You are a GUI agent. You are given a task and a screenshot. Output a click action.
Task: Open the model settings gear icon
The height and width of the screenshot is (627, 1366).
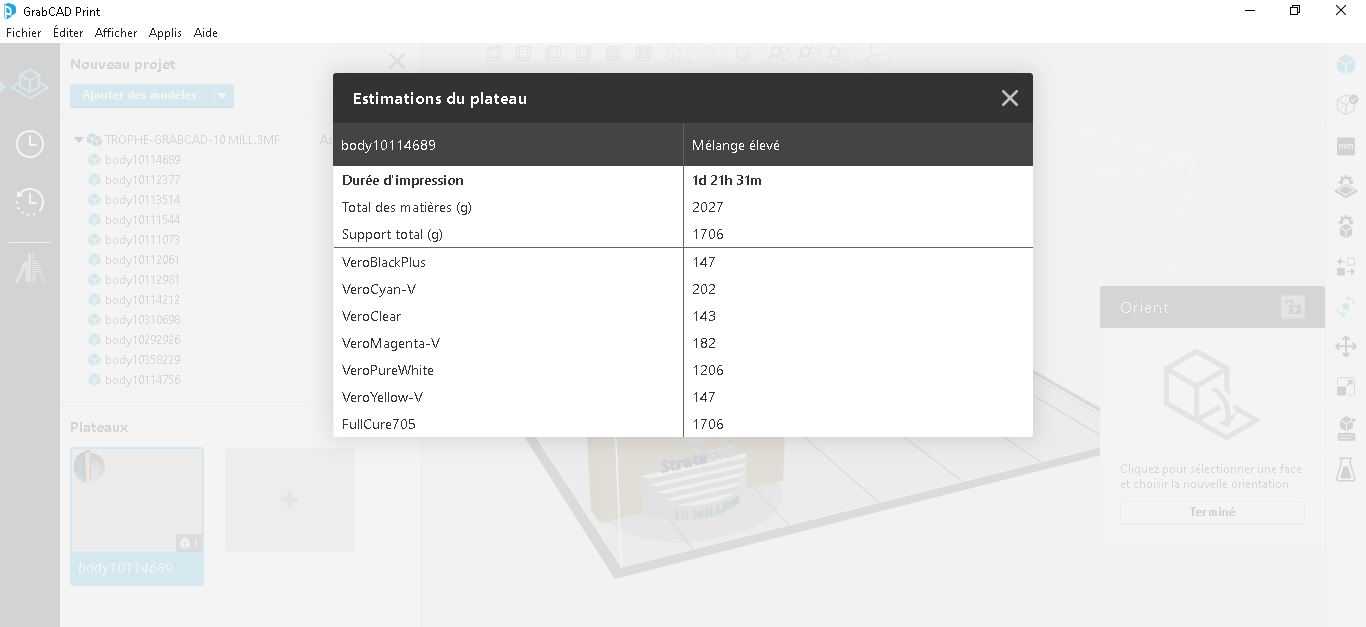[x=1346, y=226]
